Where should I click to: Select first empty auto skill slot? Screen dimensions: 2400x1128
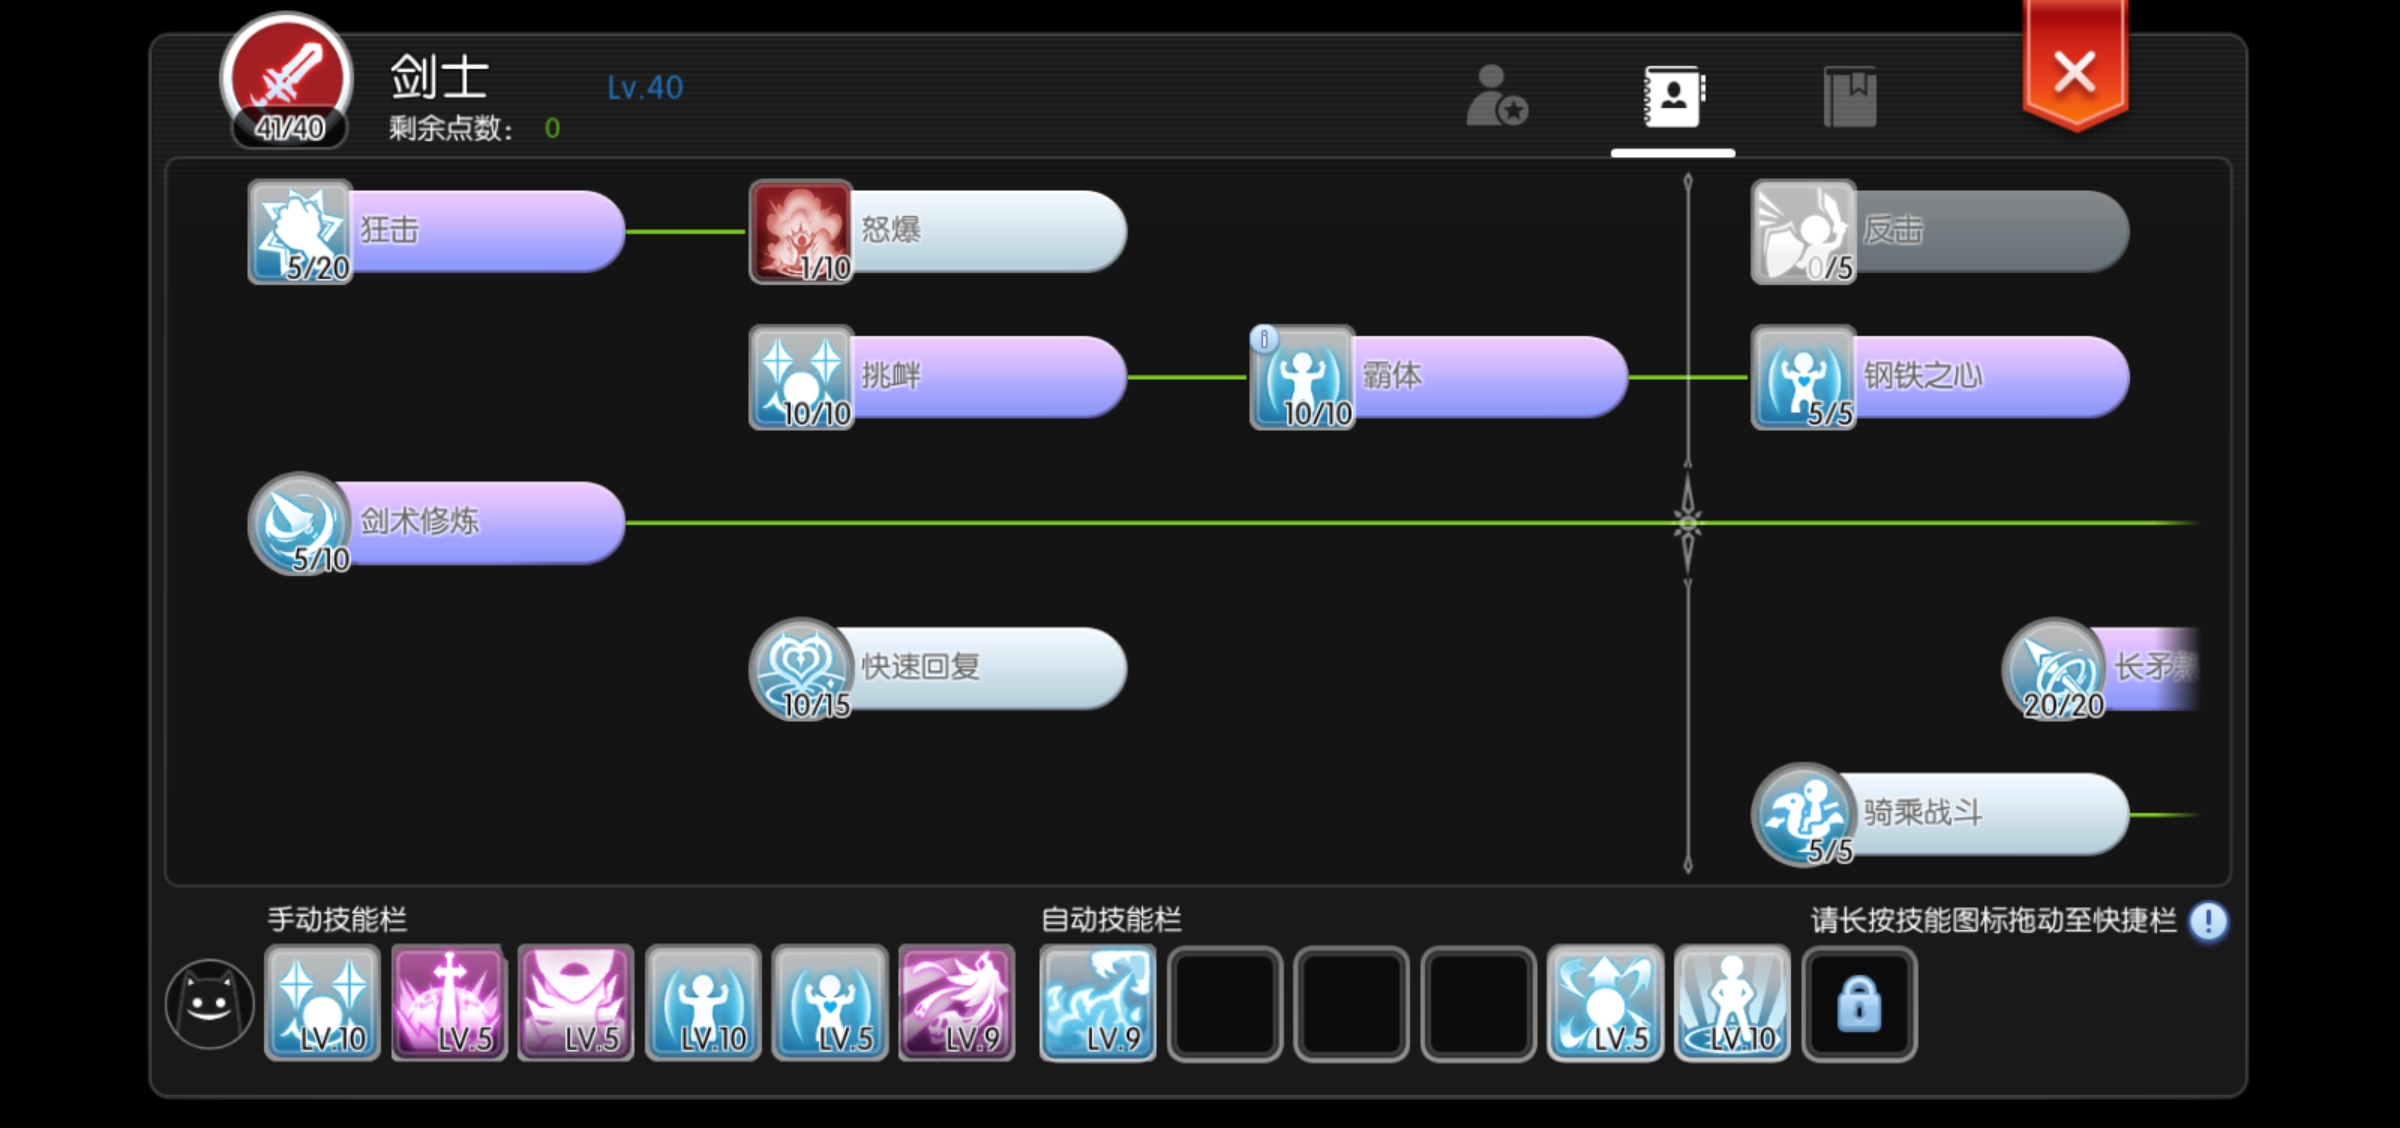pos(1225,1004)
